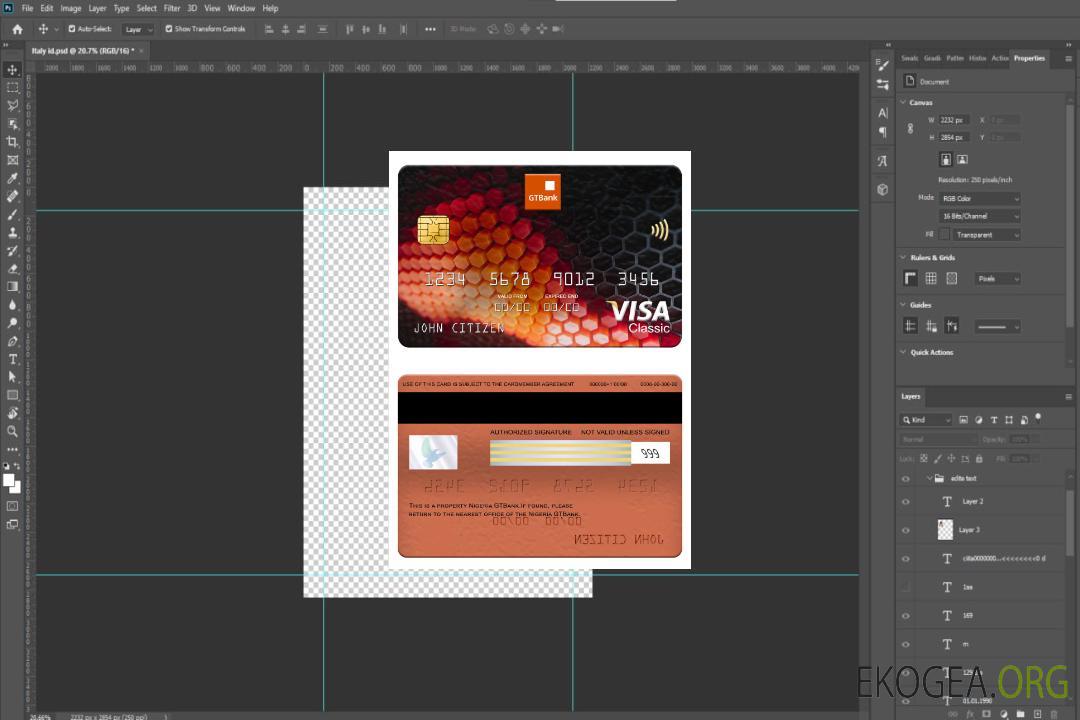Screen dimensions: 1080x720
Task: Select the Eyedropper tool
Action: coord(12,178)
